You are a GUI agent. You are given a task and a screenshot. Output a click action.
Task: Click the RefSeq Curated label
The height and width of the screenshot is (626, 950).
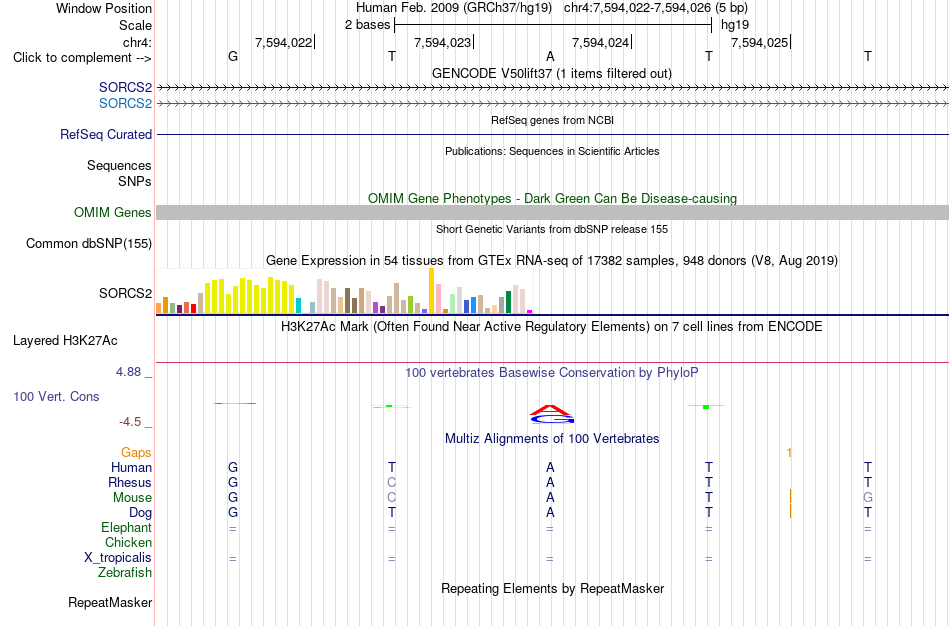(106, 135)
